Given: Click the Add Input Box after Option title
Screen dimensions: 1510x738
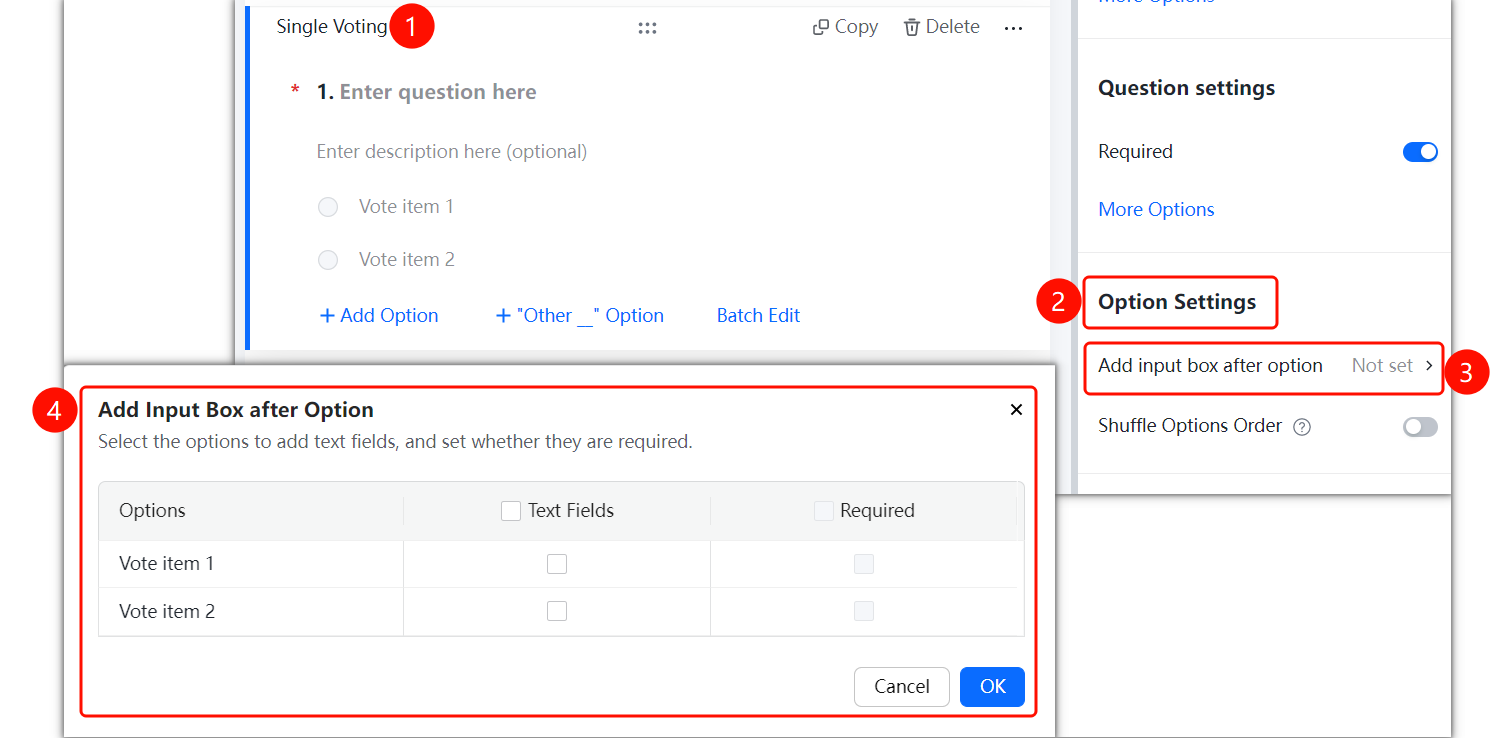Looking at the screenshot, I should (236, 410).
